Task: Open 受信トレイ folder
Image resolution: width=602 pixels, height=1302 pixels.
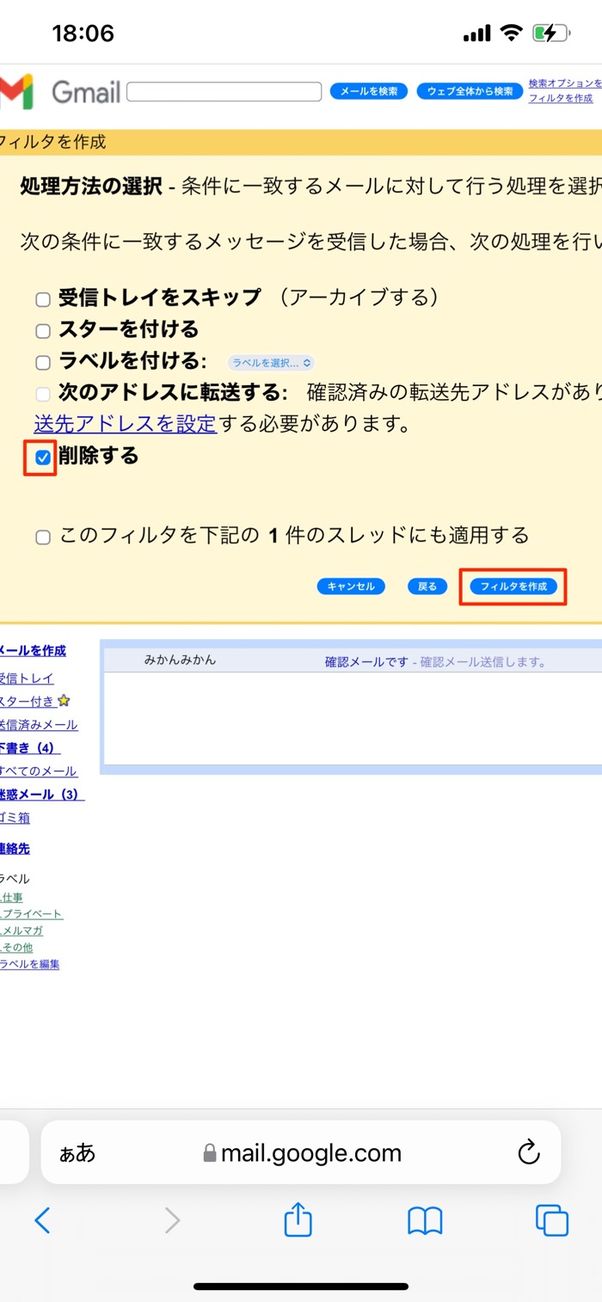Action: tap(27, 678)
